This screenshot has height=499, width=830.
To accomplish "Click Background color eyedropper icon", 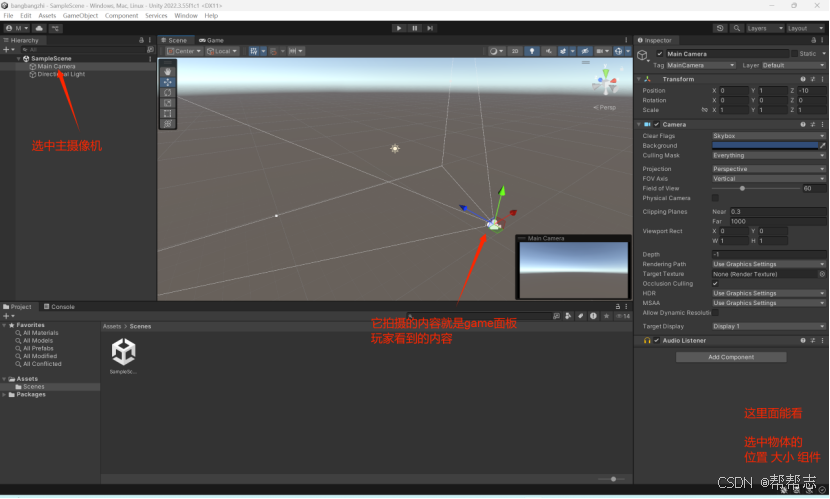I will [823, 146].
